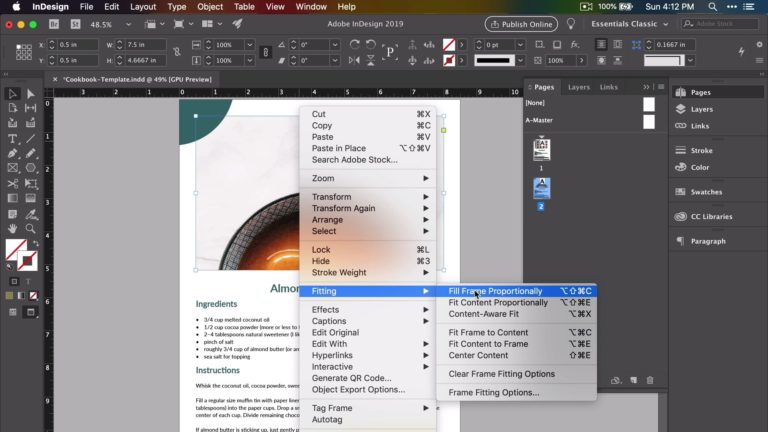Select Center Content in submenu
Screen dimensions: 768x432
pos(516,355)
